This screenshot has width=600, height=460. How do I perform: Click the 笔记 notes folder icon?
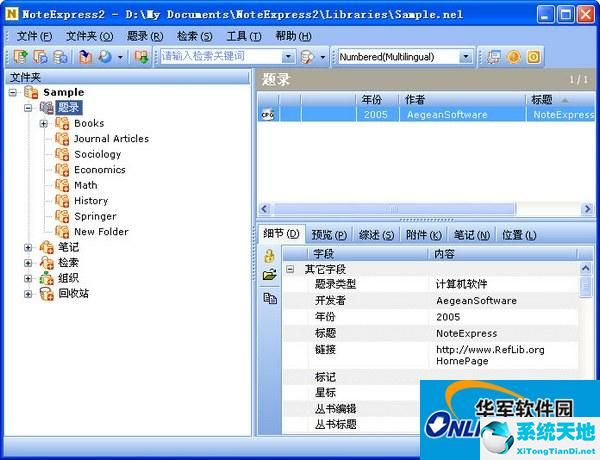(47, 247)
